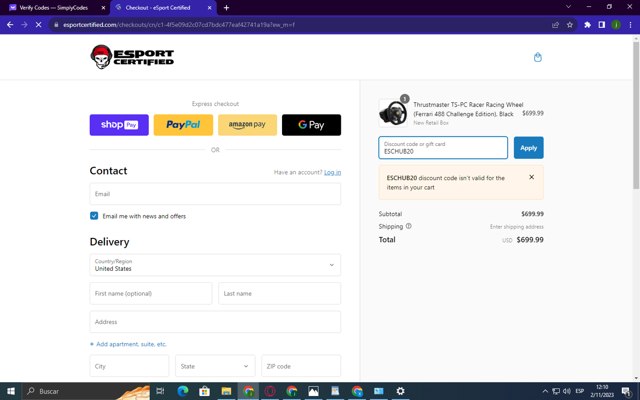Expand the Country/Region dropdown
640x400 pixels.
[x=215, y=265]
